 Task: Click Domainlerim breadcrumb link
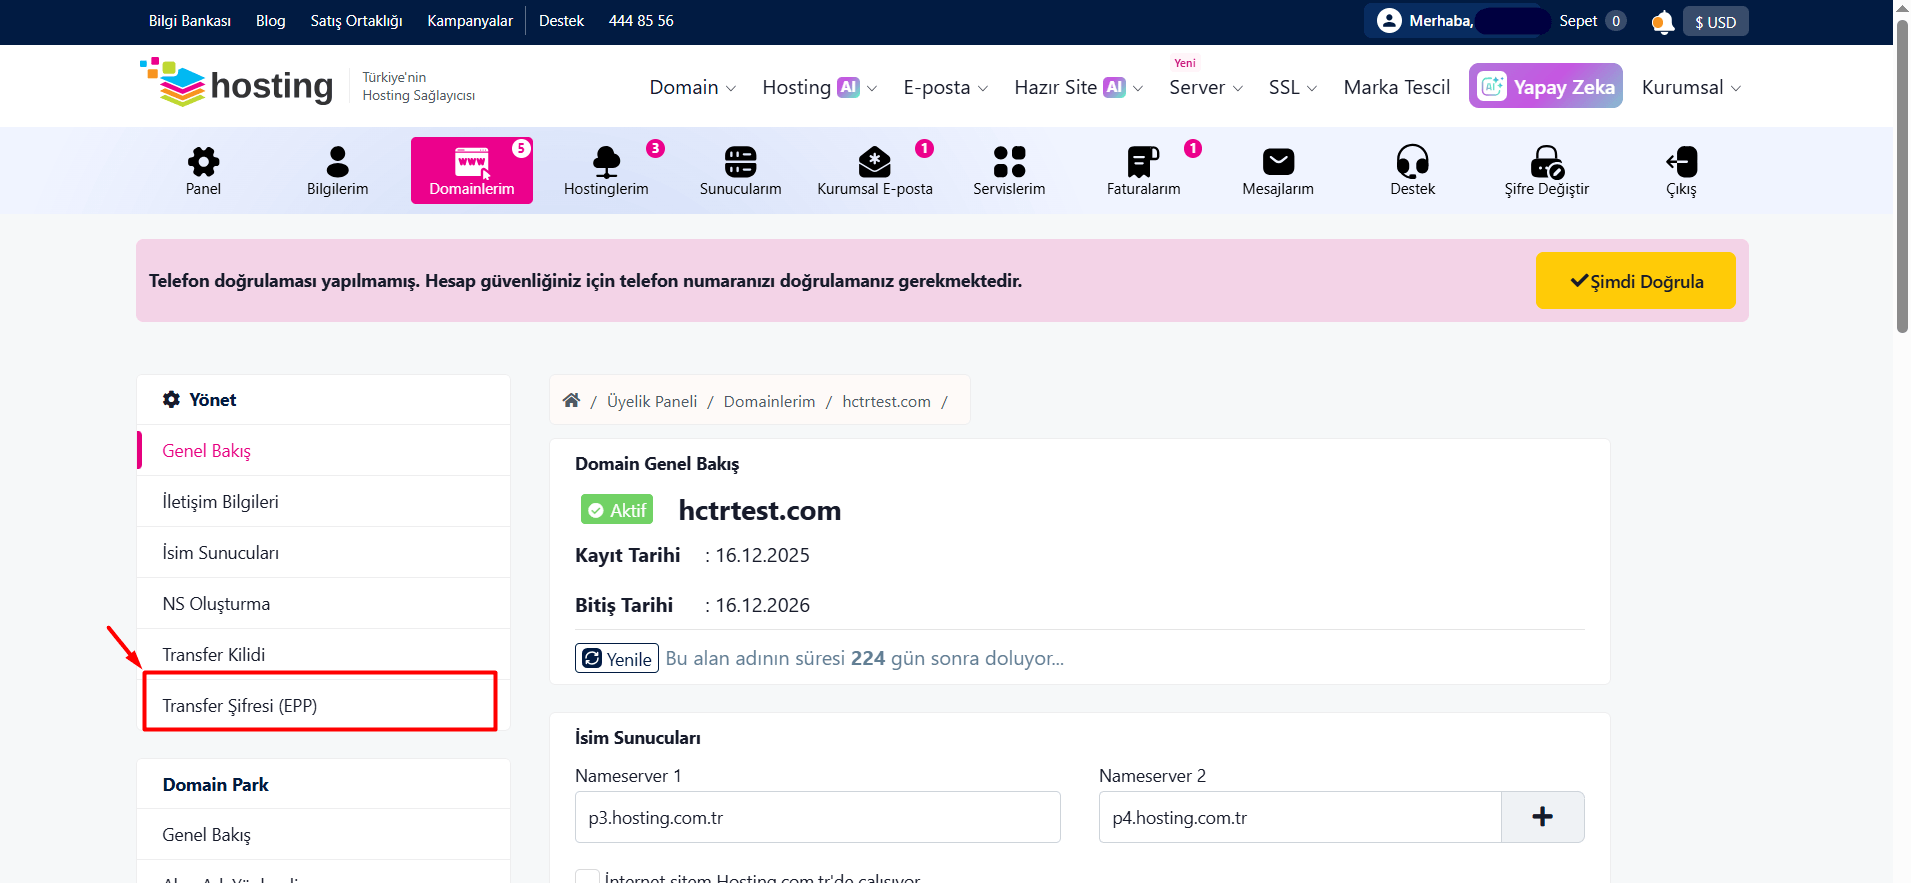tap(769, 401)
